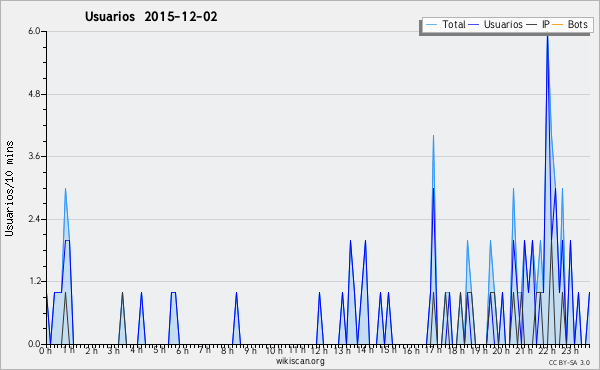The image size is (600, 370).
Task: Click the 2.4 value on the vertical axis
Action: click(x=34, y=219)
